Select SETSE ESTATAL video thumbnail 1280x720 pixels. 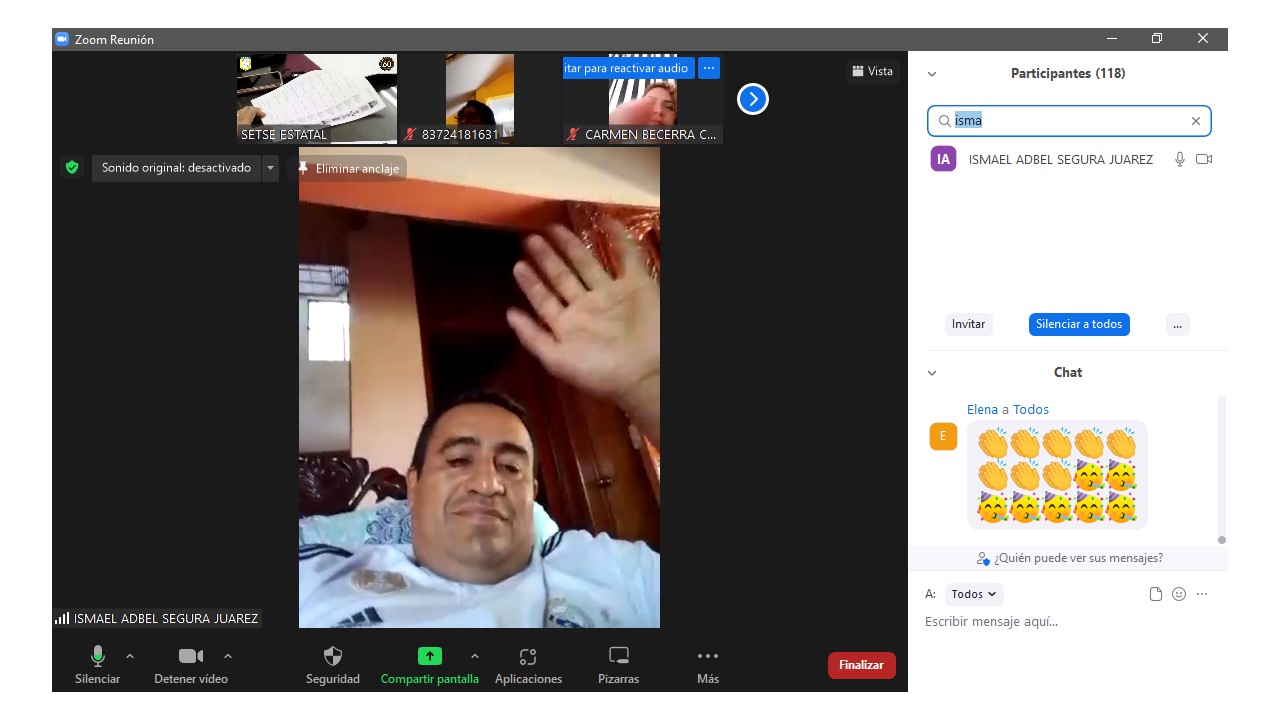pos(317,99)
